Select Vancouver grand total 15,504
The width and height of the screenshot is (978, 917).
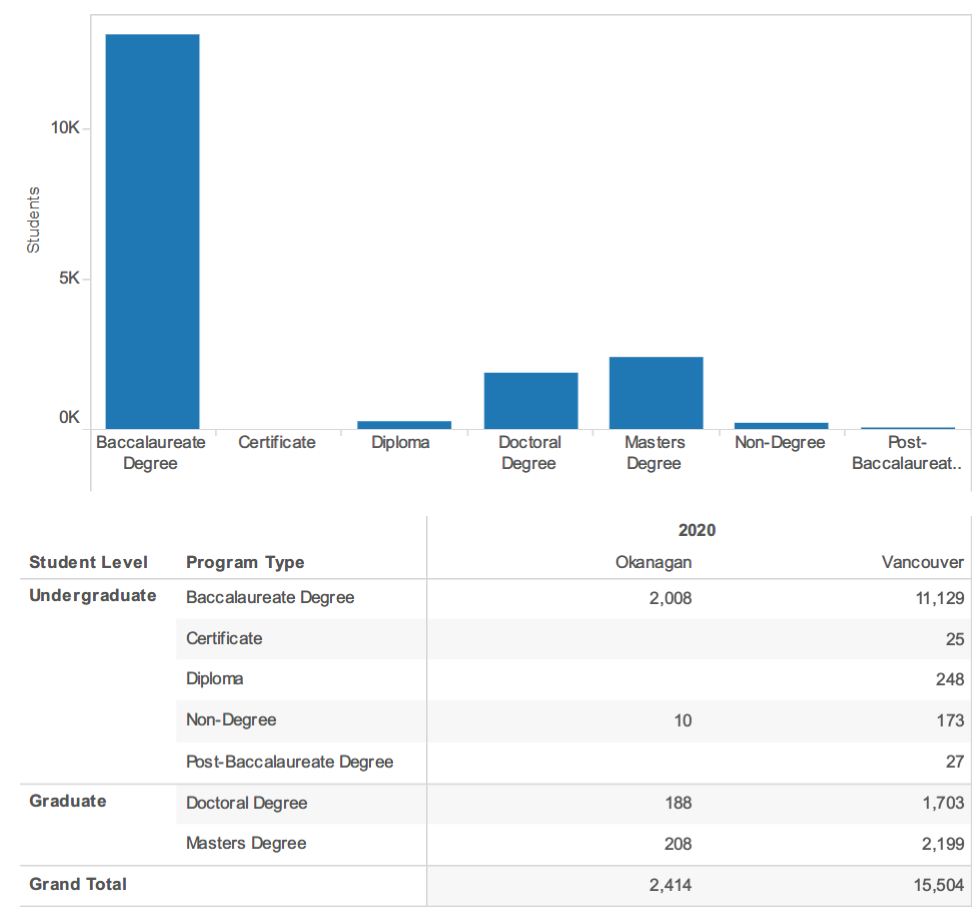click(939, 885)
